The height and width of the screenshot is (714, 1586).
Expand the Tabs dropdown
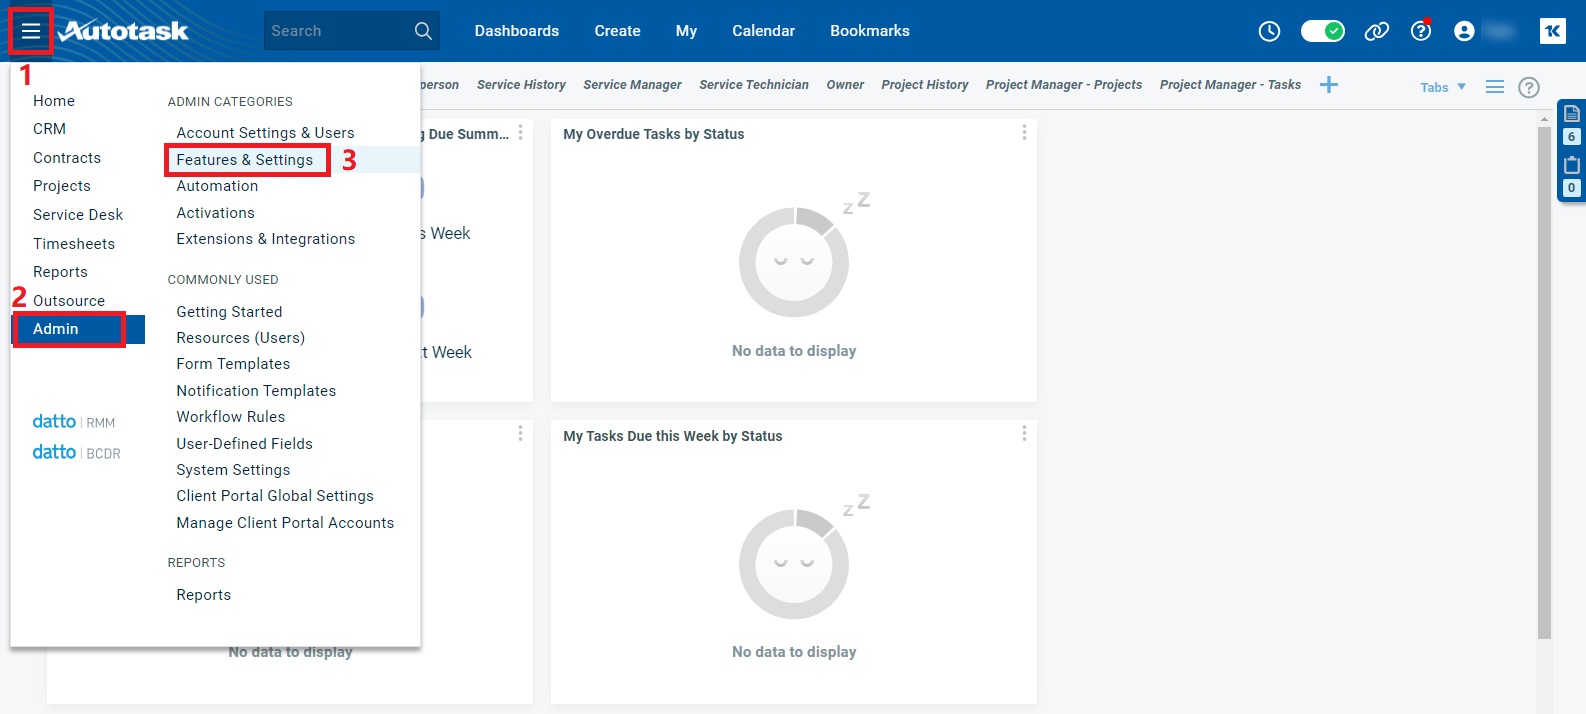pos(1443,87)
